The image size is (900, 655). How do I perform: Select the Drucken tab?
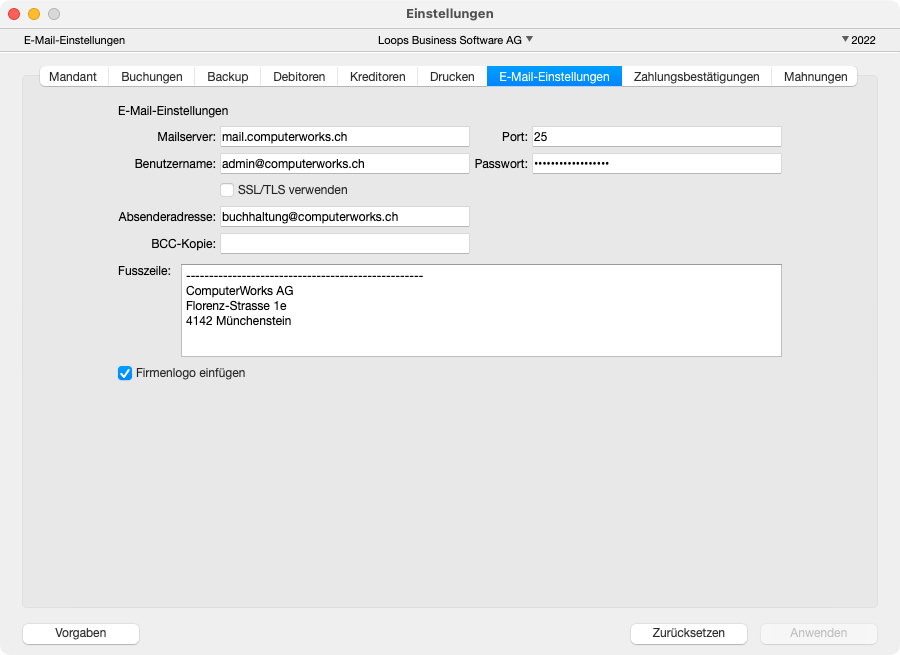point(452,76)
